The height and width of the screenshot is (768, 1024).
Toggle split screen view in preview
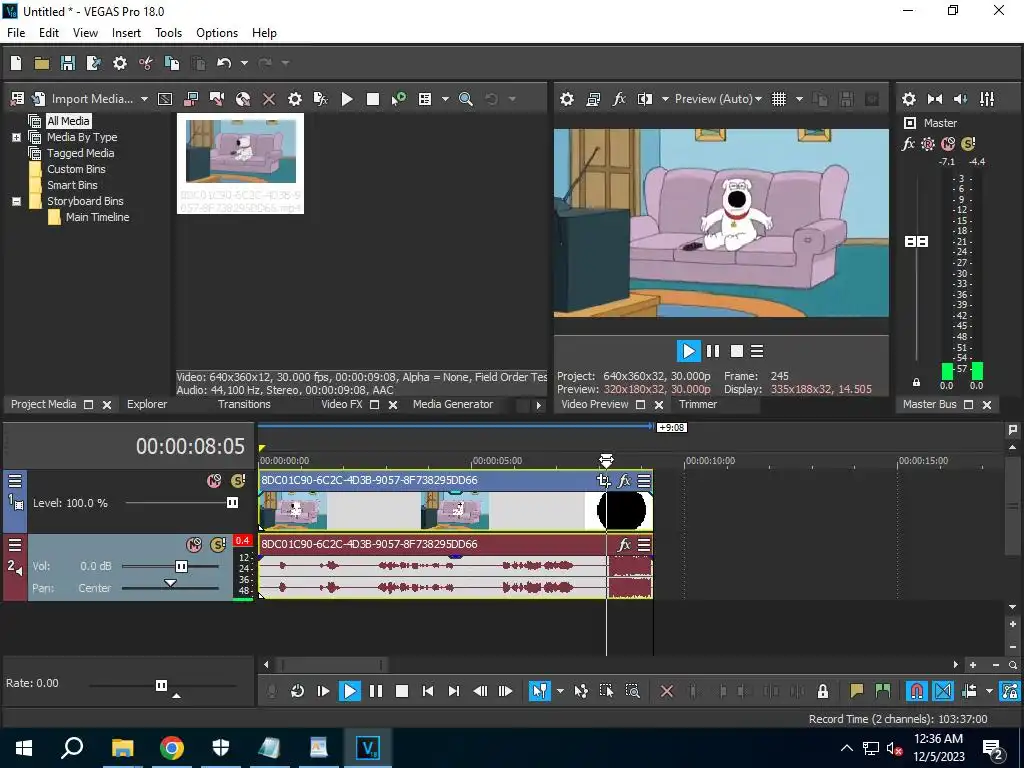[x=645, y=99]
